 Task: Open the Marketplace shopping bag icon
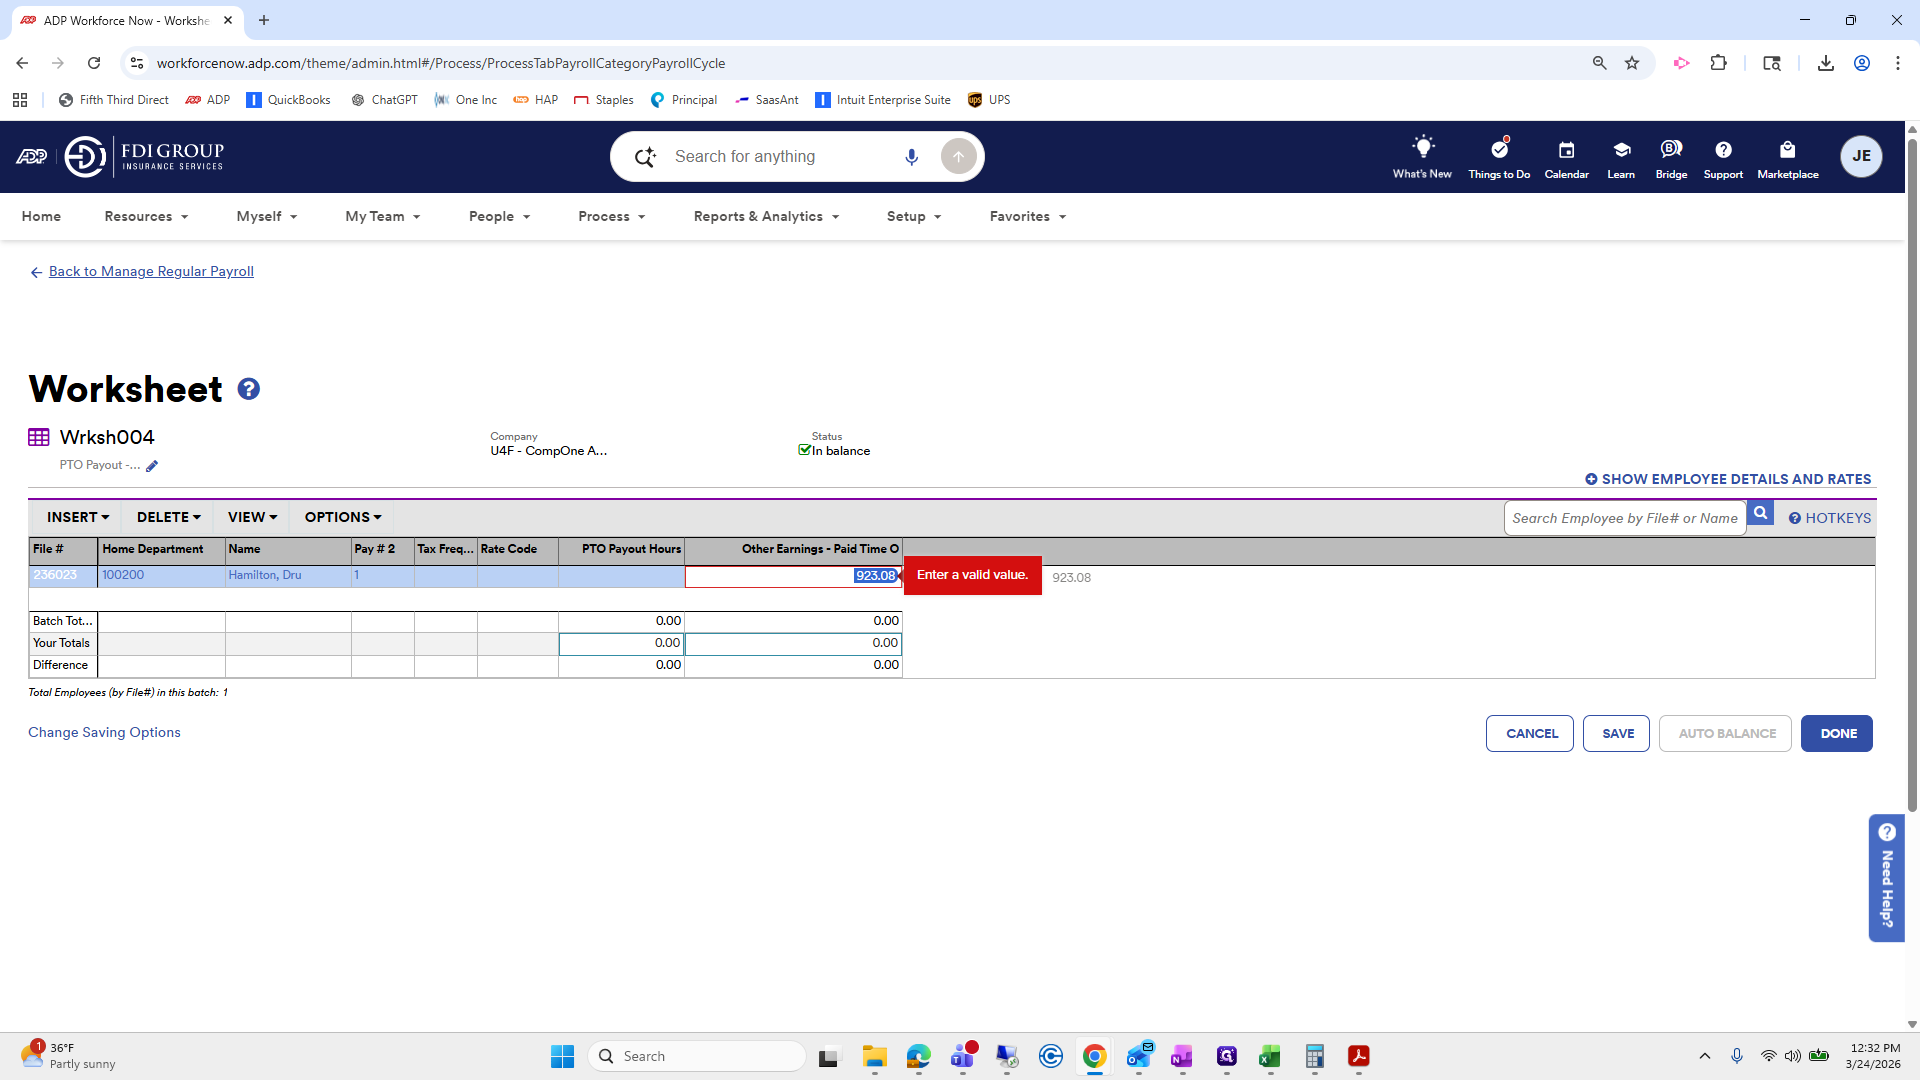click(x=1788, y=150)
